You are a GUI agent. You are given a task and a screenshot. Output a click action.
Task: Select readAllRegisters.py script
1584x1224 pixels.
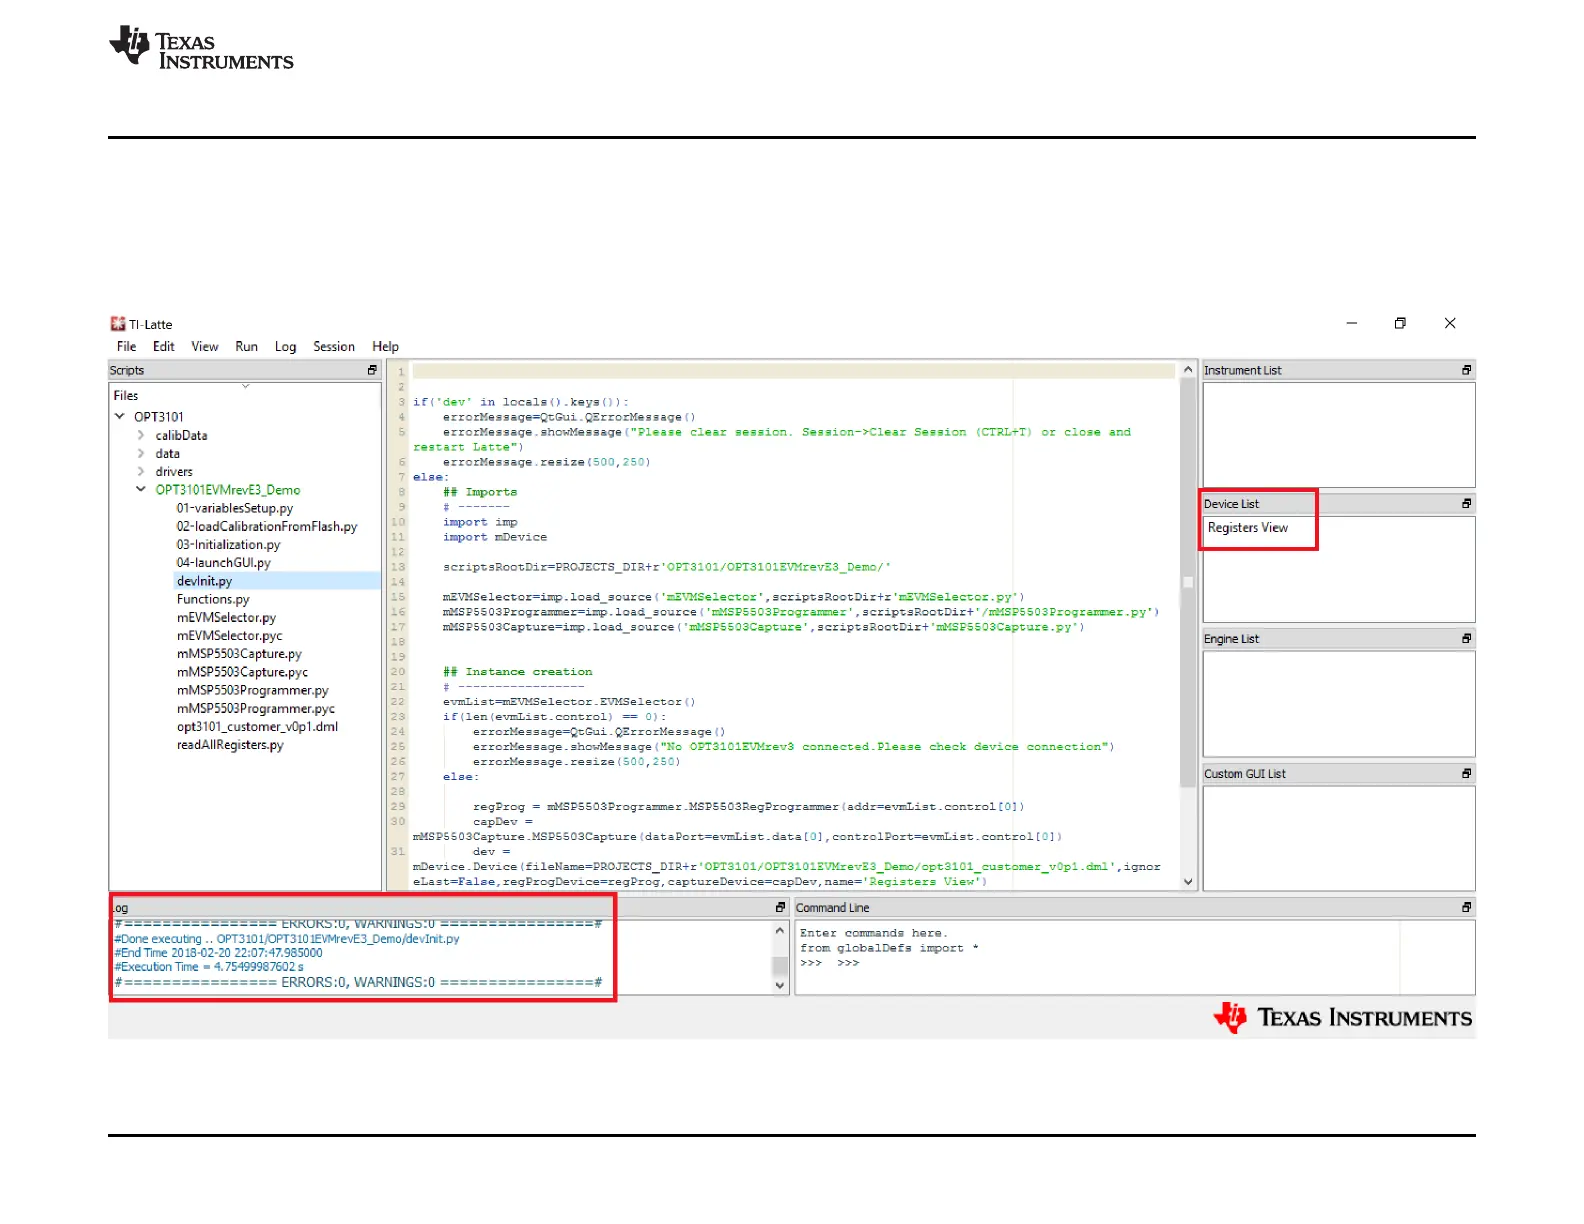(230, 744)
